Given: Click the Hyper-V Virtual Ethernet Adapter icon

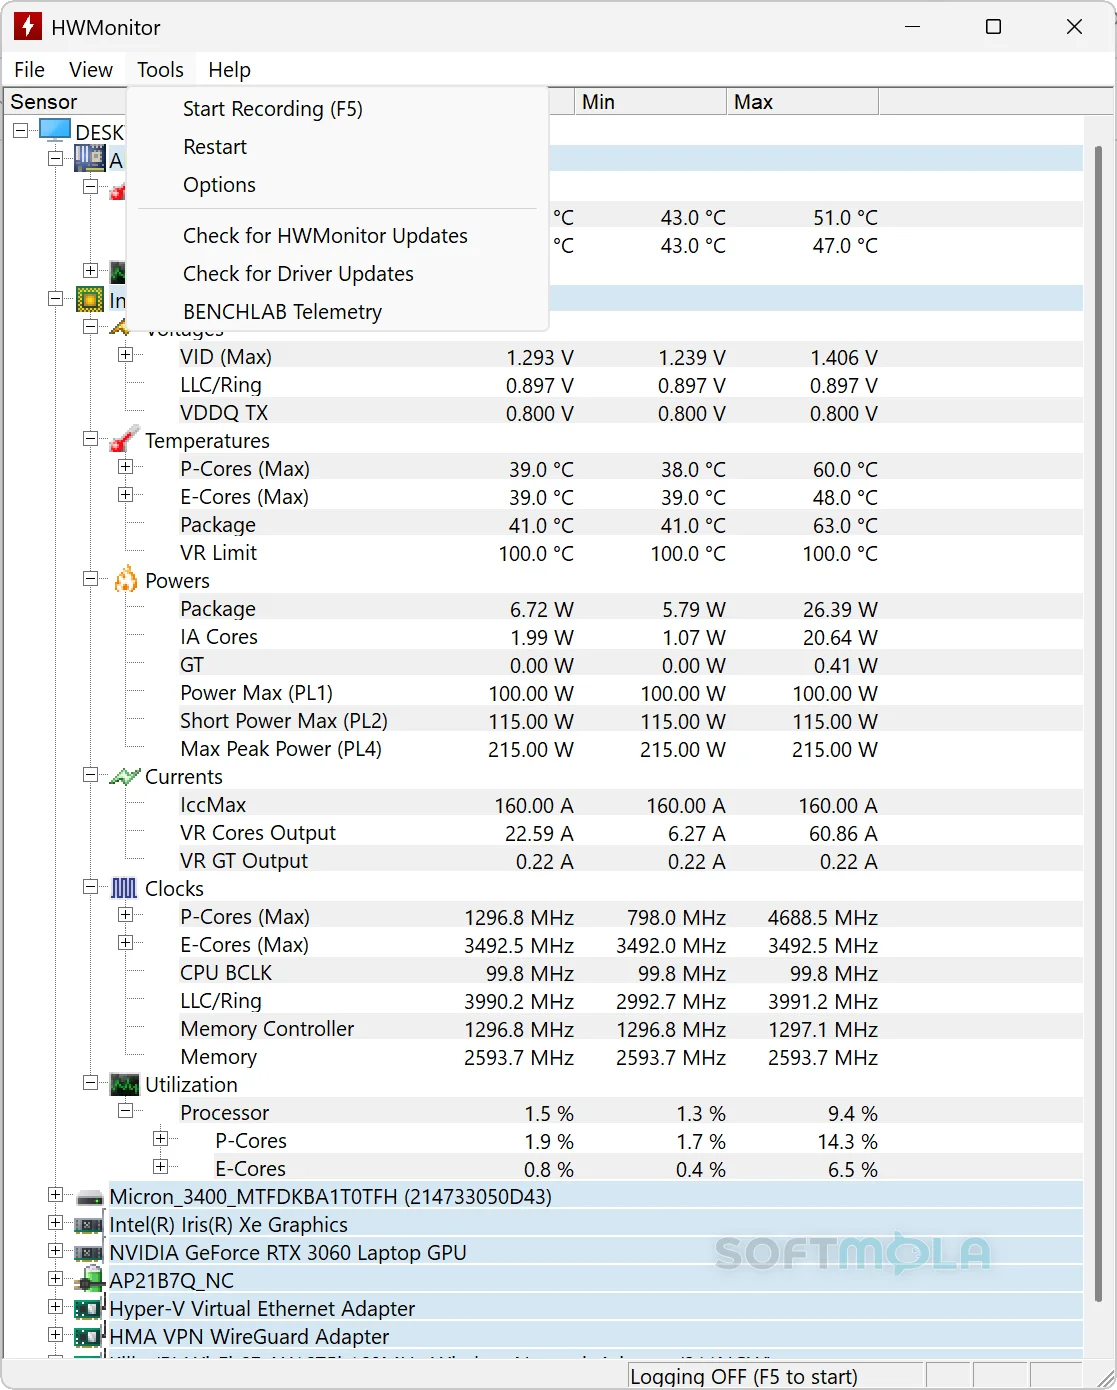Looking at the screenshot, I should point(89,1308).
